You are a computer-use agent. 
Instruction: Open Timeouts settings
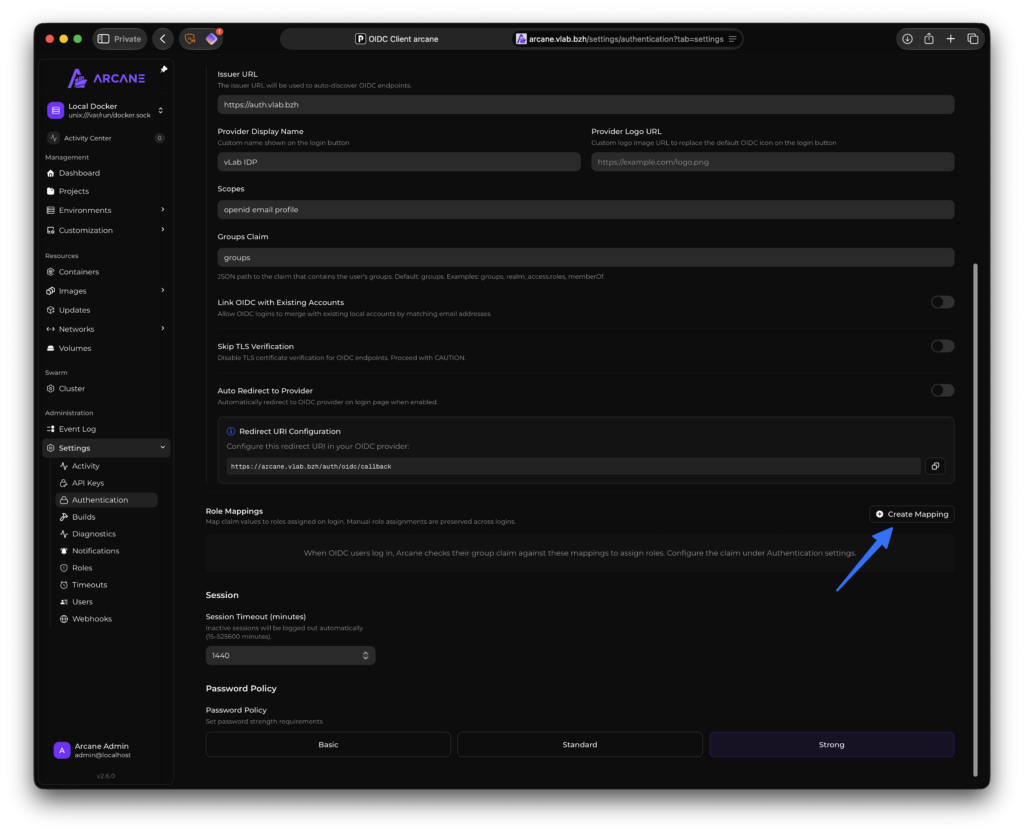point(89,585)
